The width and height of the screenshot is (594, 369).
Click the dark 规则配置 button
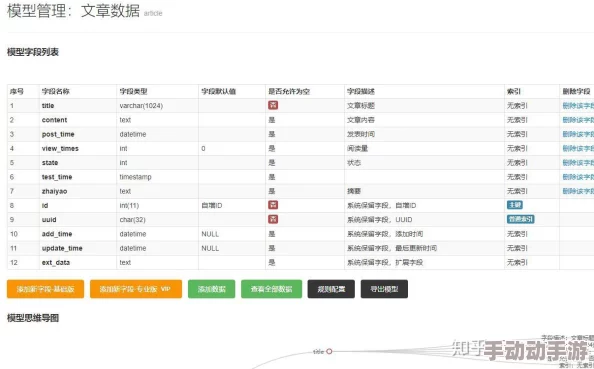pos(331,289)
